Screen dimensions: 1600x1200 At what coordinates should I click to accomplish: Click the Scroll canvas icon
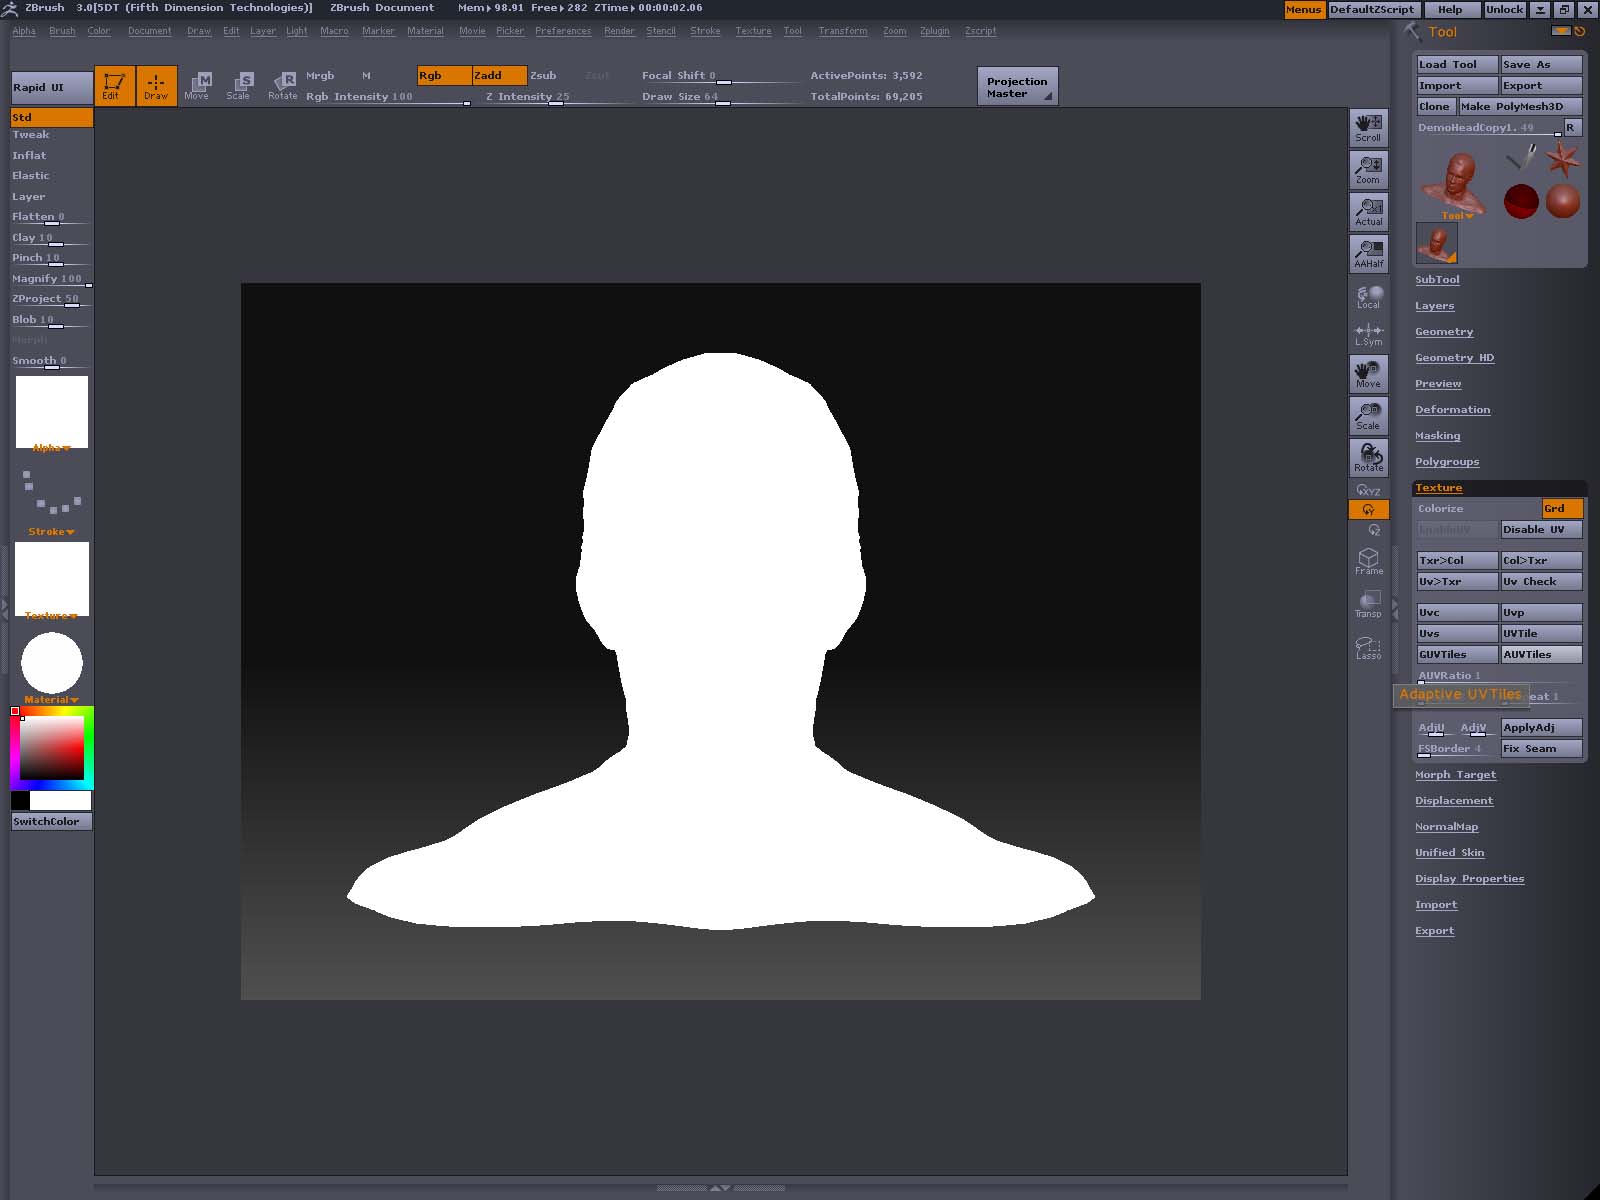(1368, 128)
